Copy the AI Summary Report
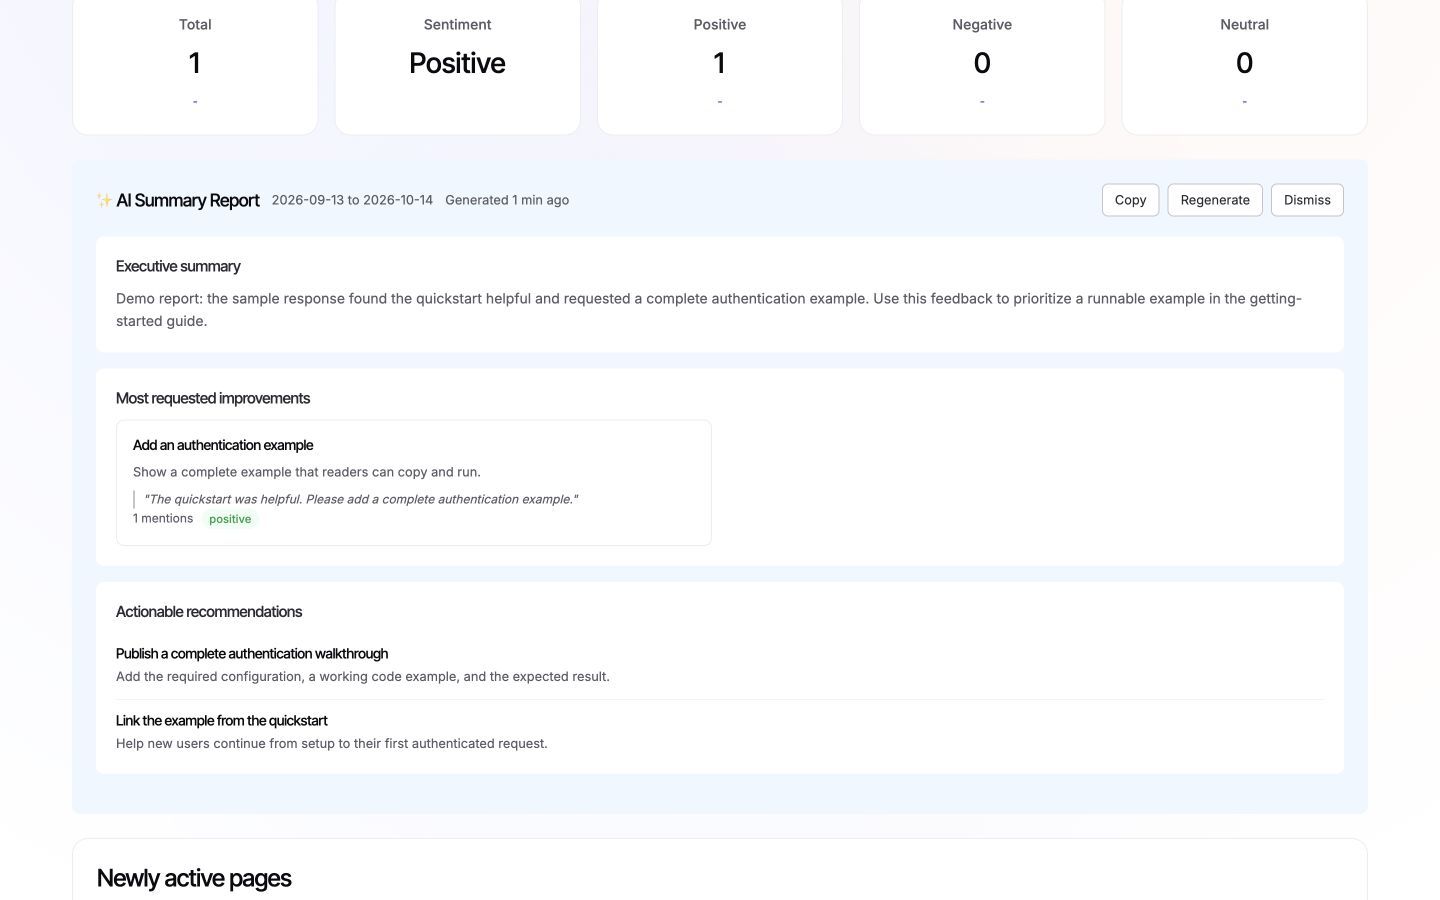 click(1130, 200)
